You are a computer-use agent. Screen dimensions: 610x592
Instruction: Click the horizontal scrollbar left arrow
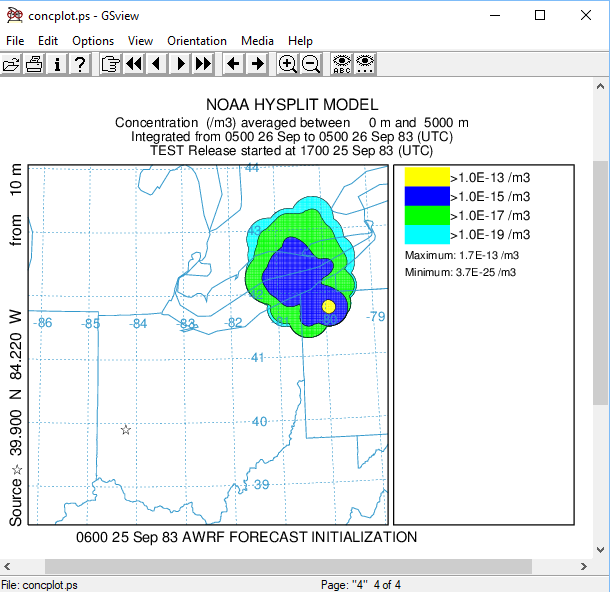click(x=7, y=566)
